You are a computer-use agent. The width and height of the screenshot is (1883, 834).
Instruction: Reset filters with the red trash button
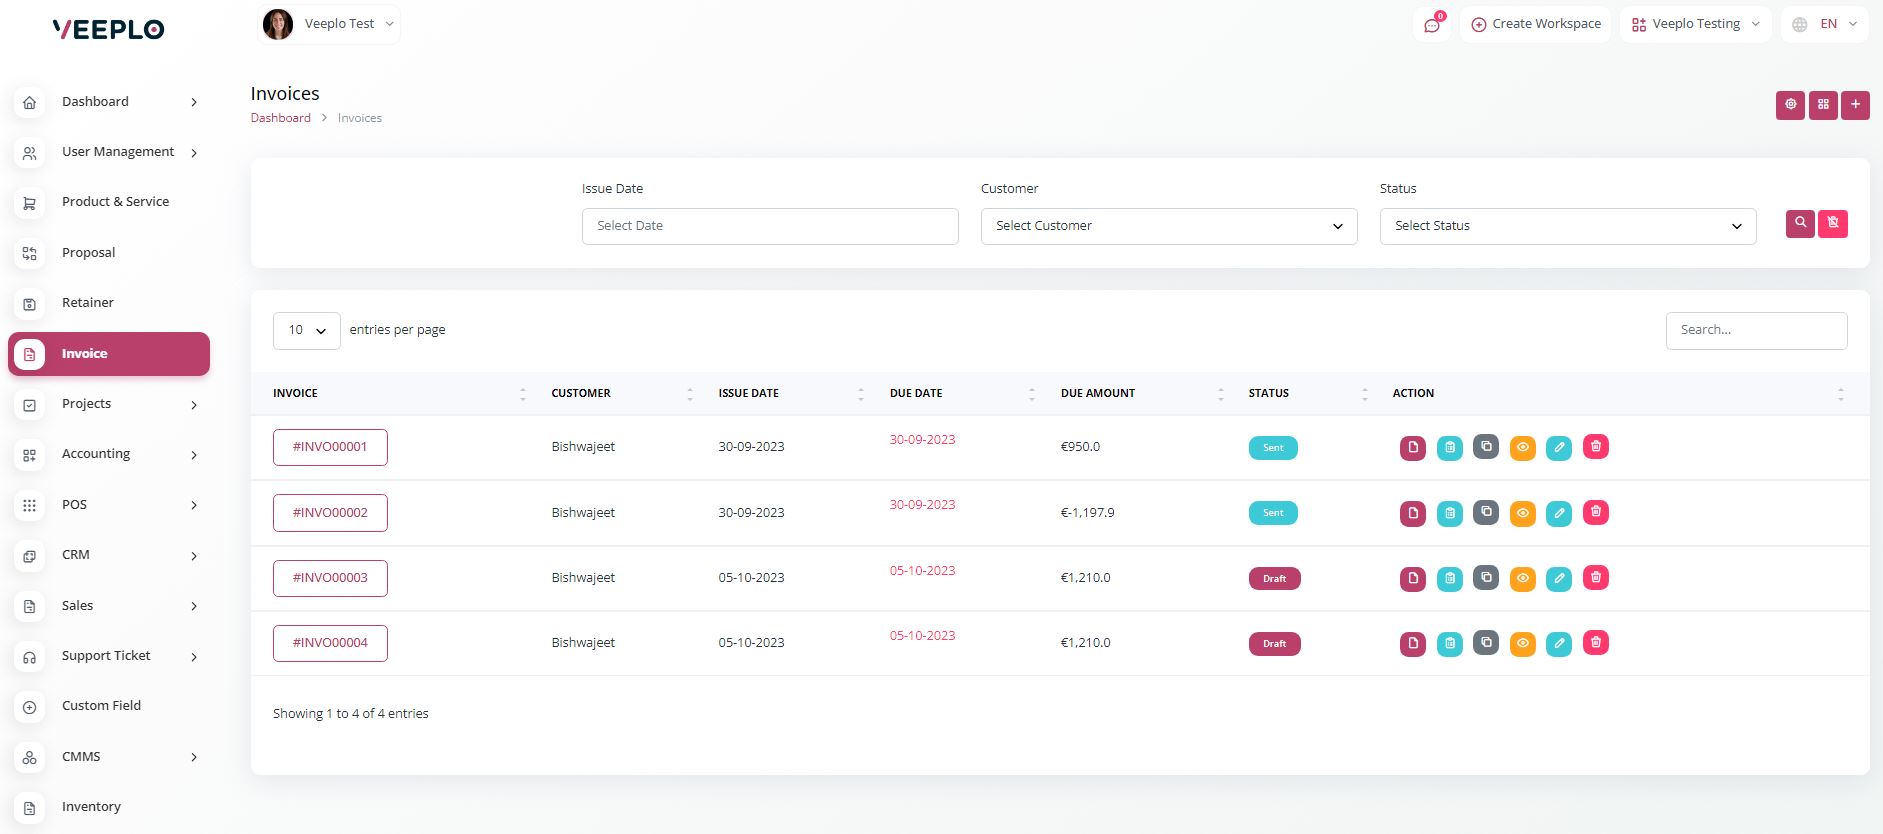(x=1833, y=224)
